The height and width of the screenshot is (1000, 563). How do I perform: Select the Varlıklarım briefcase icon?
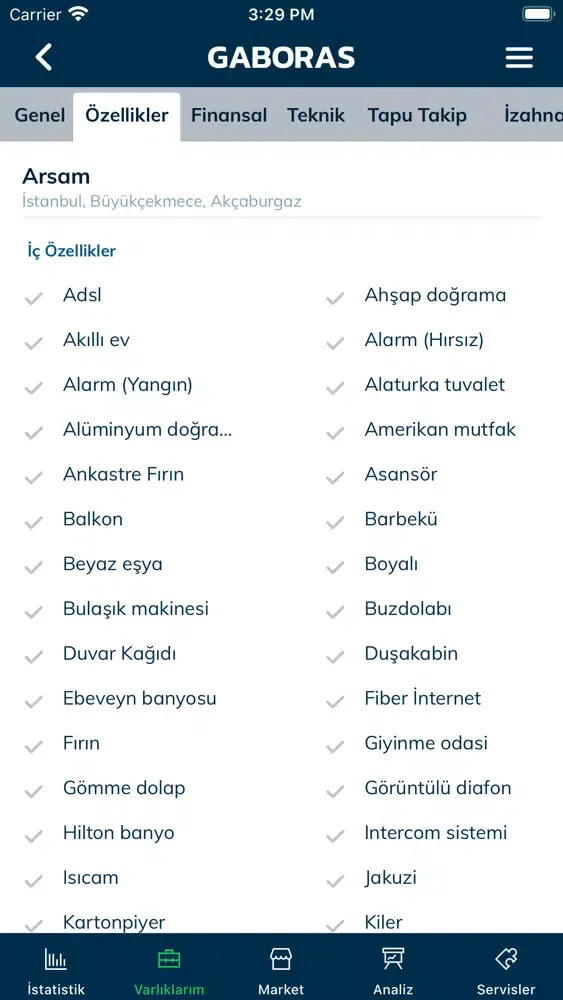(x=169, y=959)
